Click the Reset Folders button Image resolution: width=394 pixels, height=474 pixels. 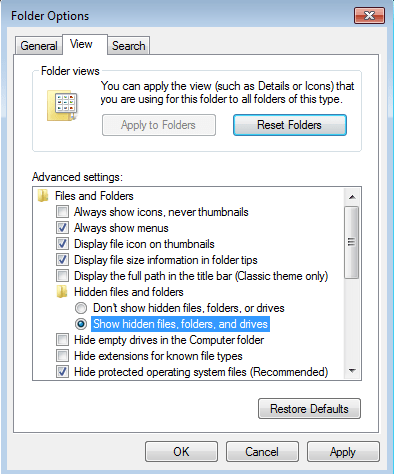[x=290, y=125]
